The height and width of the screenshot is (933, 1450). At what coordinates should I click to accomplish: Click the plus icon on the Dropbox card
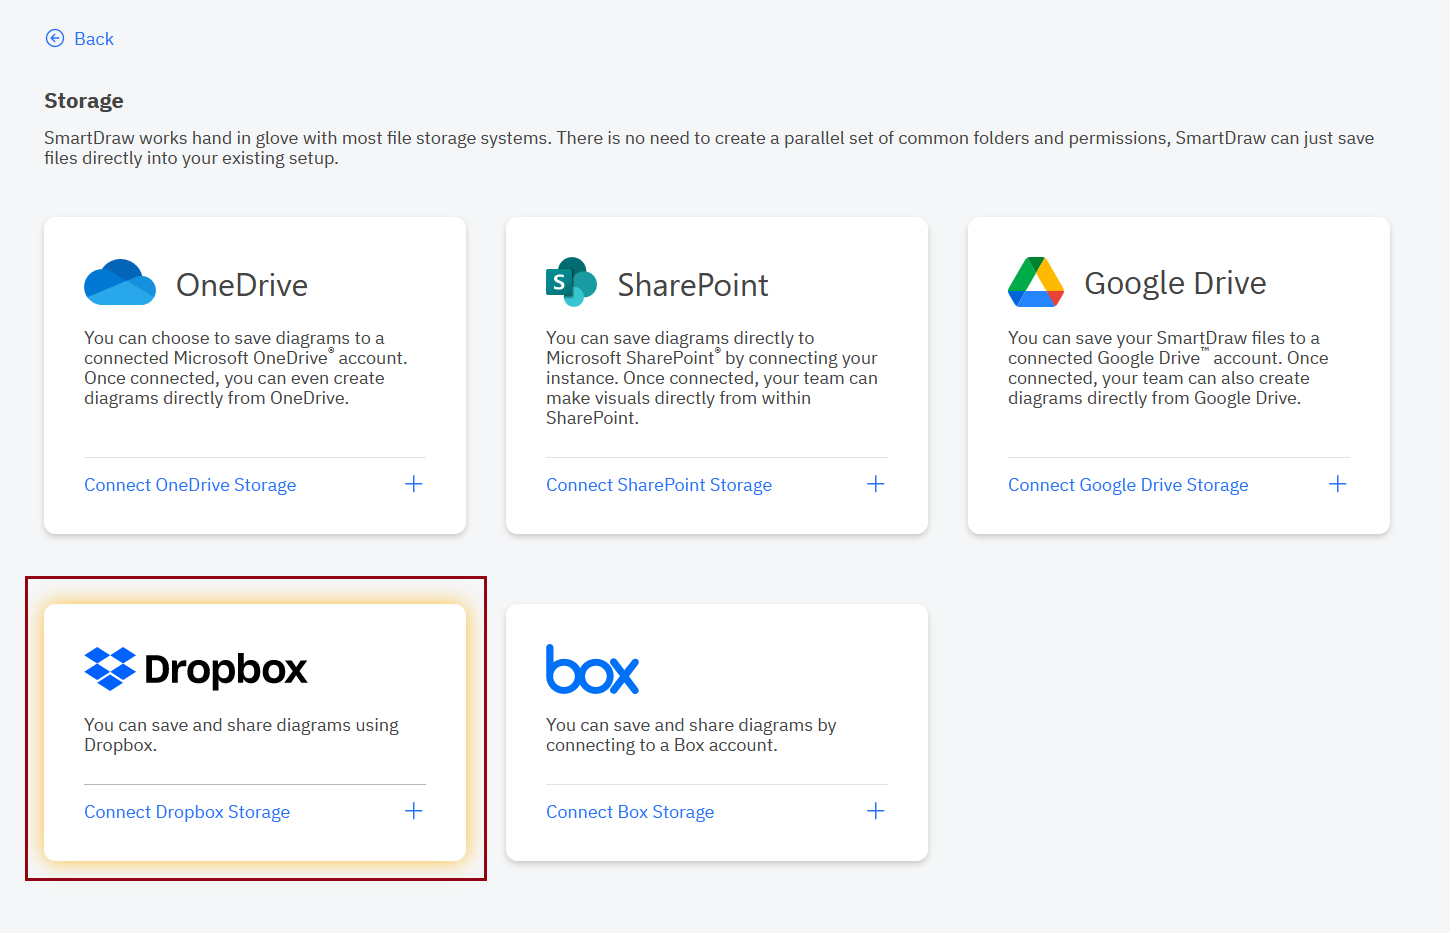coord(413,810)
